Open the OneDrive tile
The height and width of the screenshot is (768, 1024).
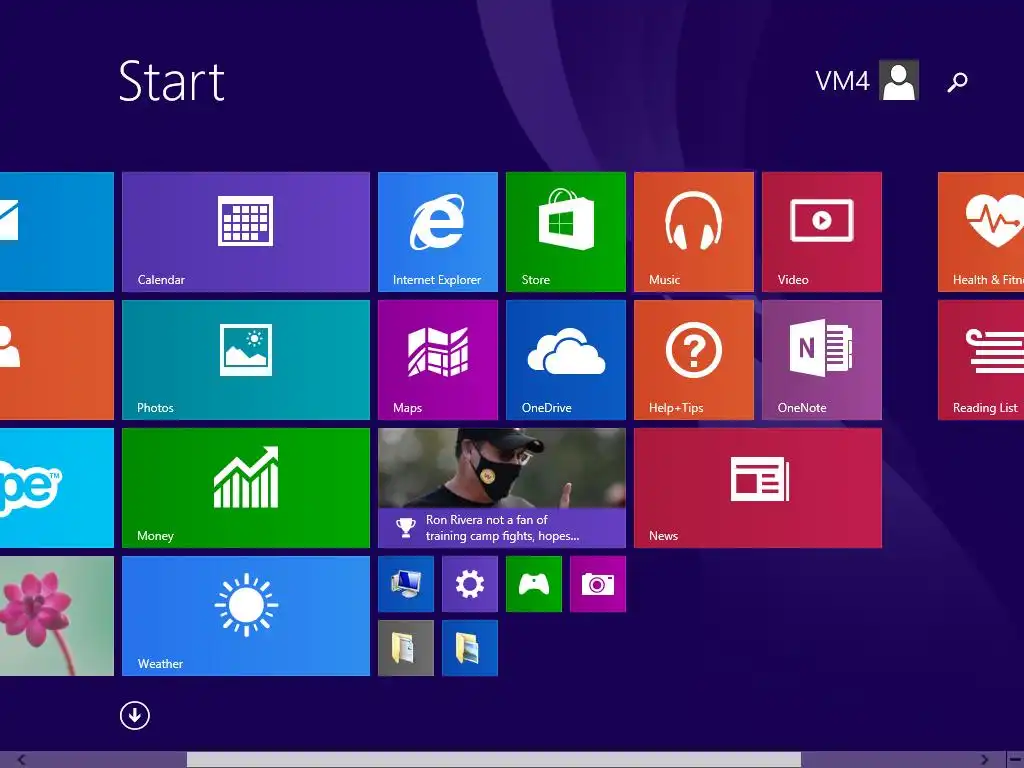tap(566, 360)
